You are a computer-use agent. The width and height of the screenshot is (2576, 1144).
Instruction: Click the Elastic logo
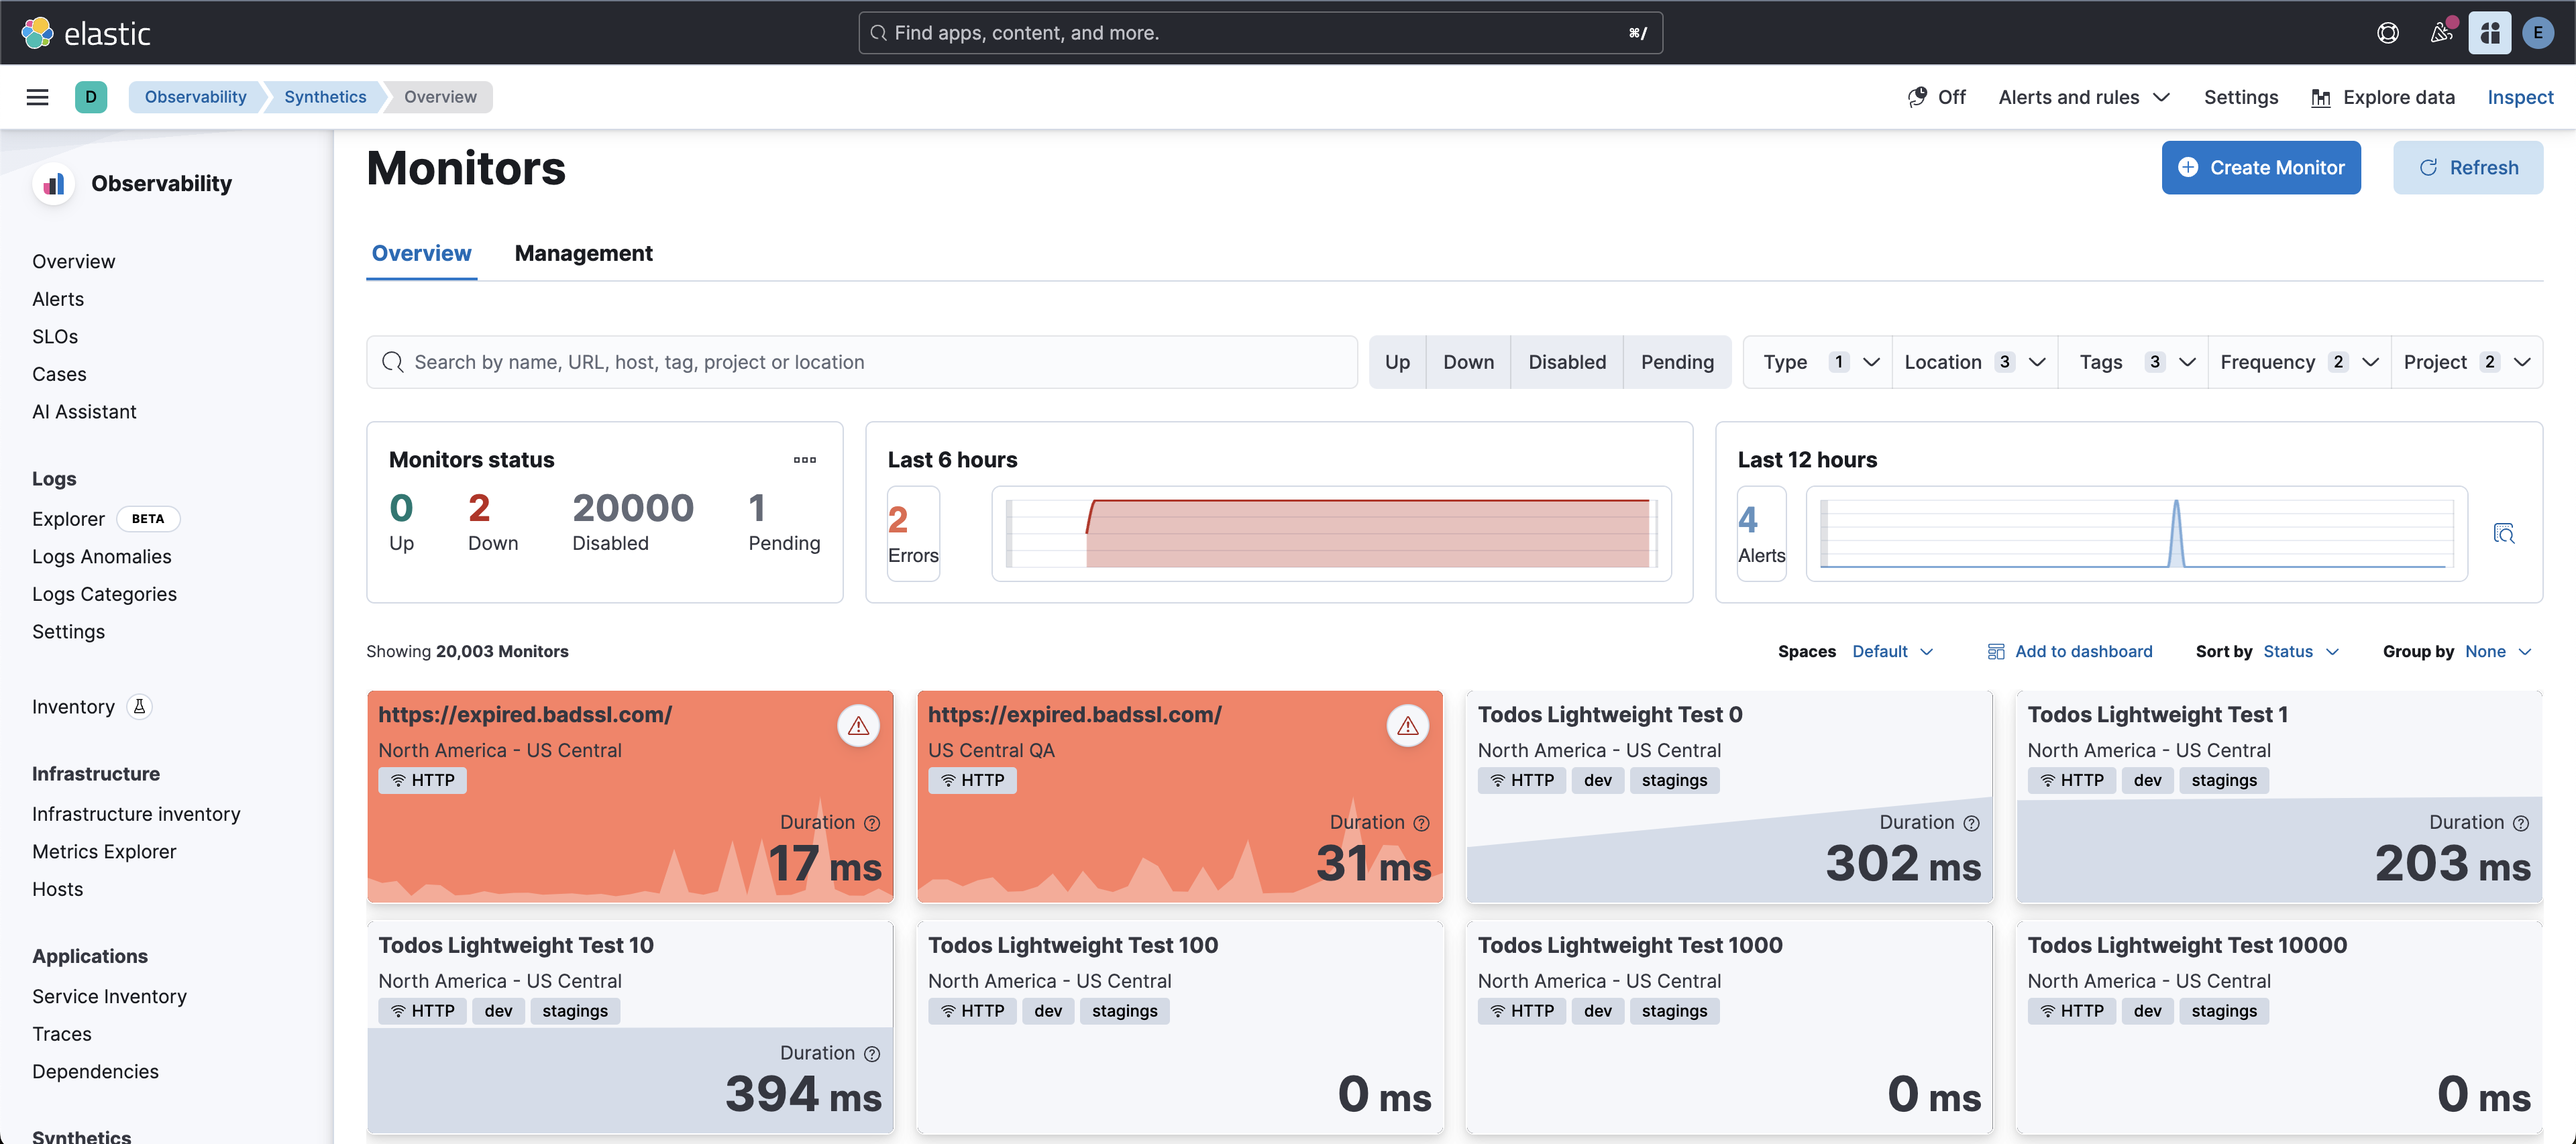86,33
